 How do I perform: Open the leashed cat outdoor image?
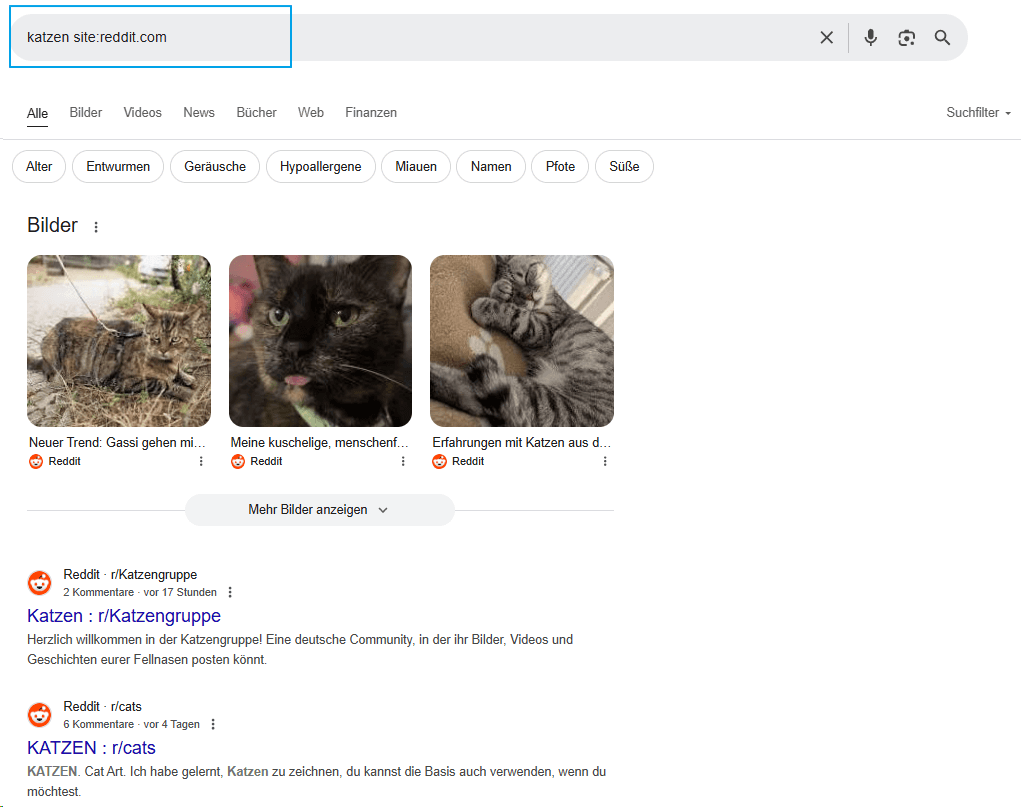point(119,341)
